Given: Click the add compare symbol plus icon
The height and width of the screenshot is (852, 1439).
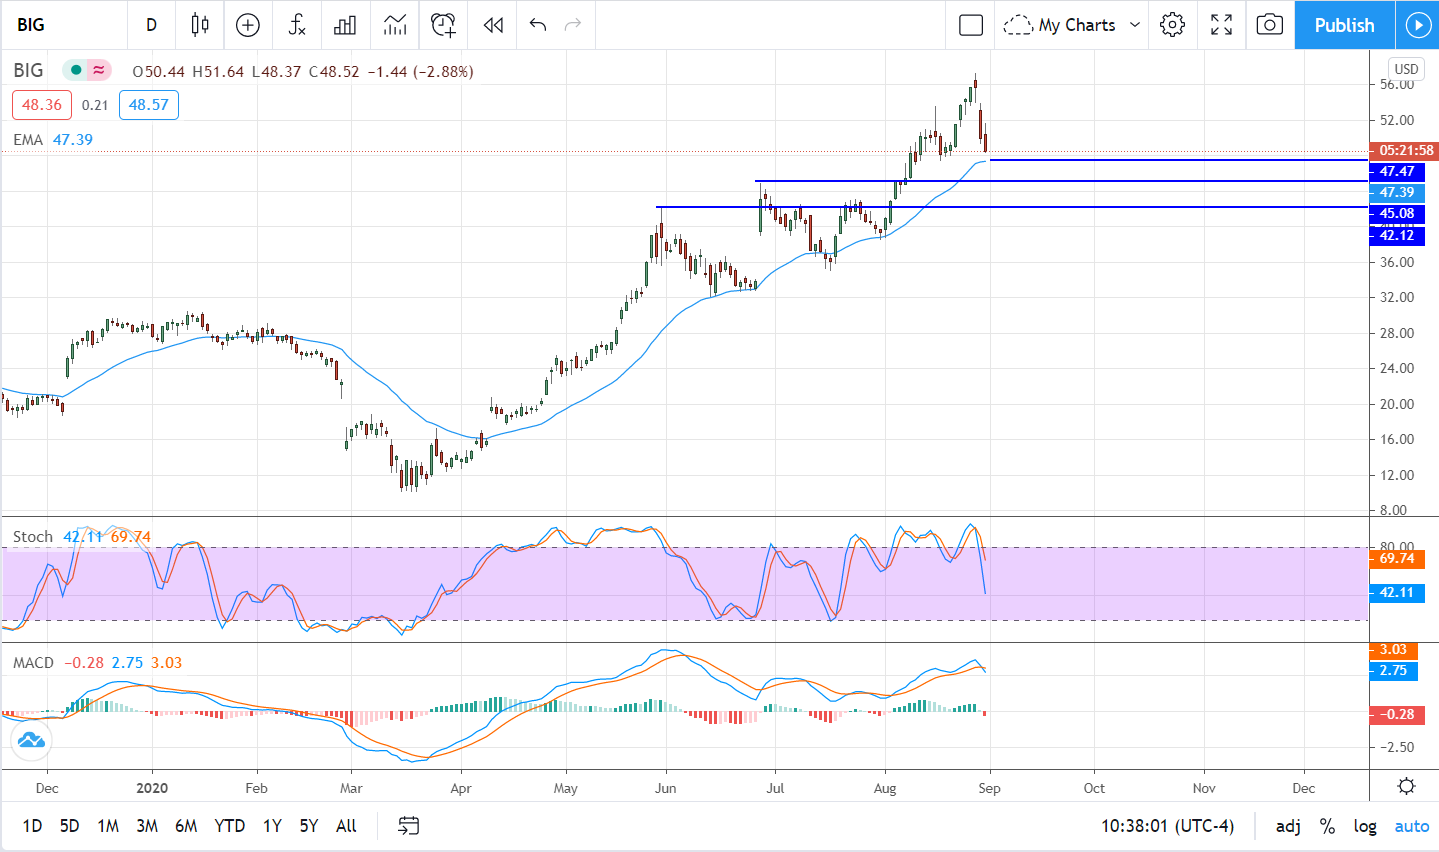Looking at the screenshot, I should 248,25.
